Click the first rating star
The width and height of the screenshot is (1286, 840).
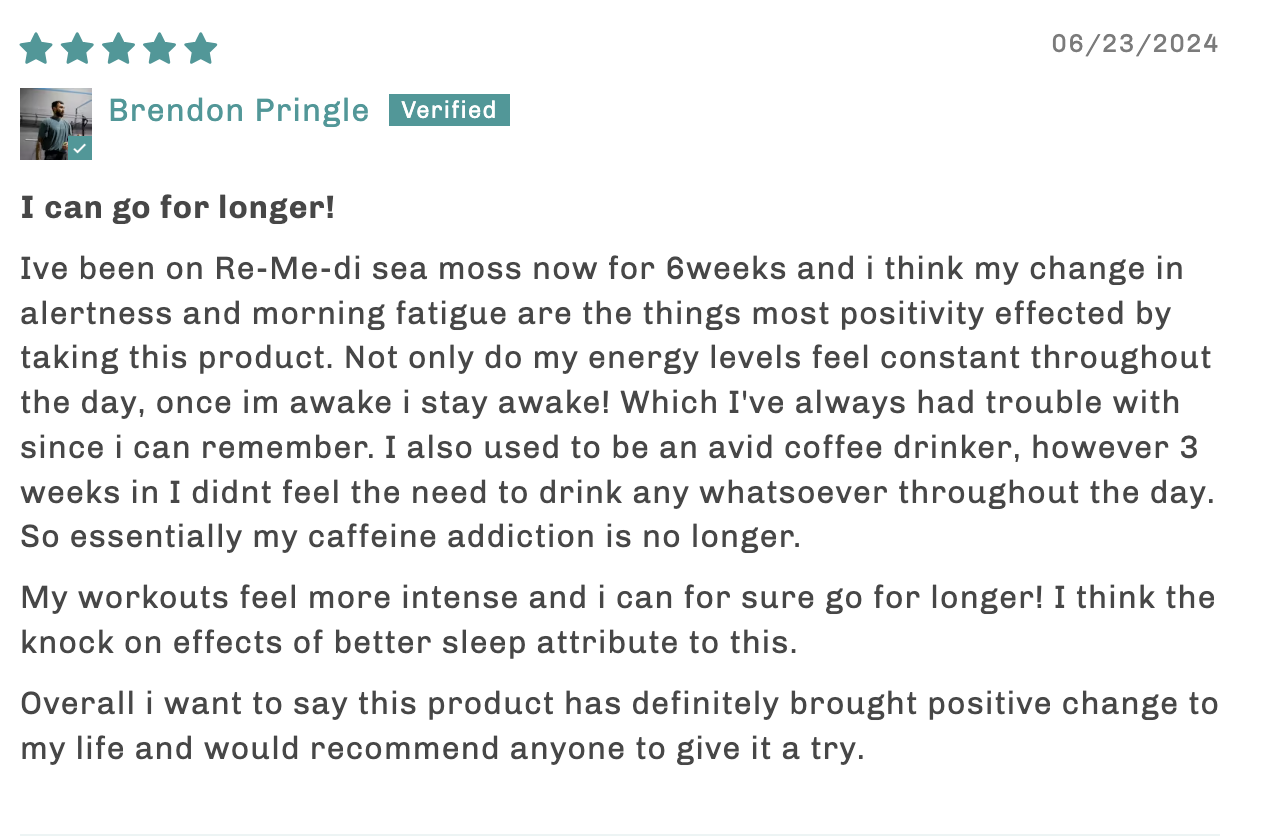tap(36, 48)
